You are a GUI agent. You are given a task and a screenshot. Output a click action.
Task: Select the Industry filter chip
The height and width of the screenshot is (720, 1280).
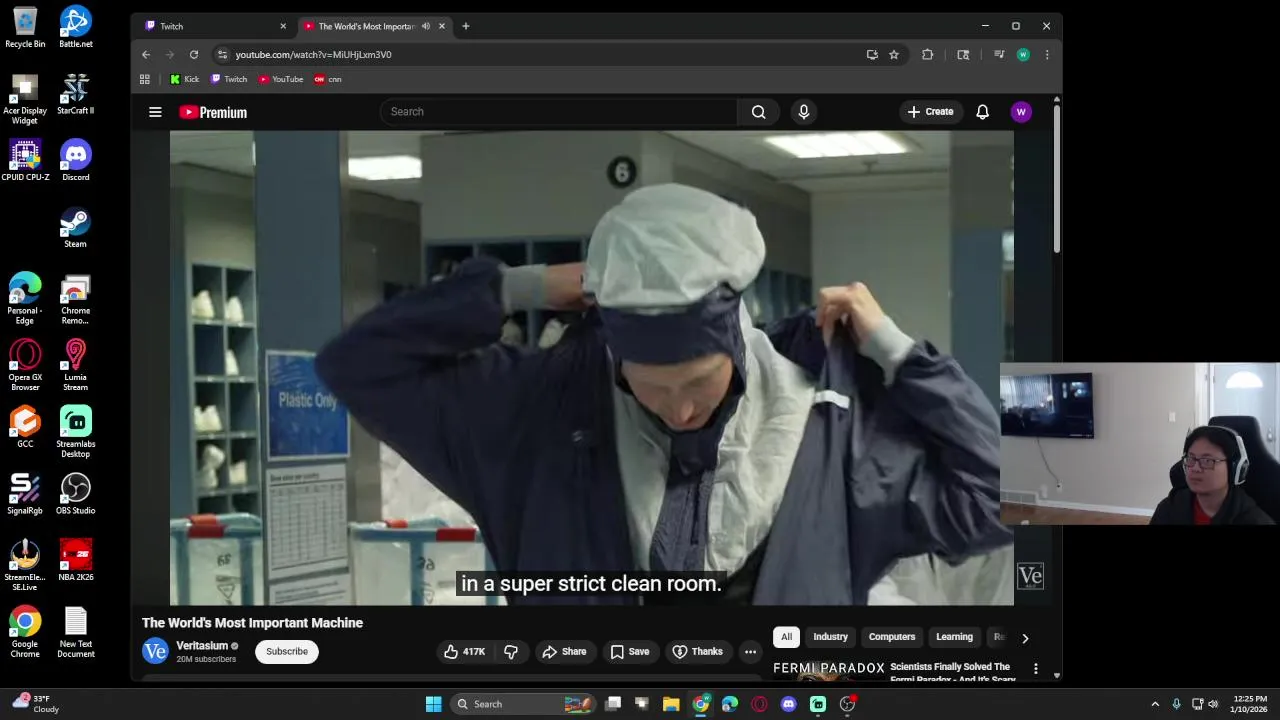coord(830,637)
